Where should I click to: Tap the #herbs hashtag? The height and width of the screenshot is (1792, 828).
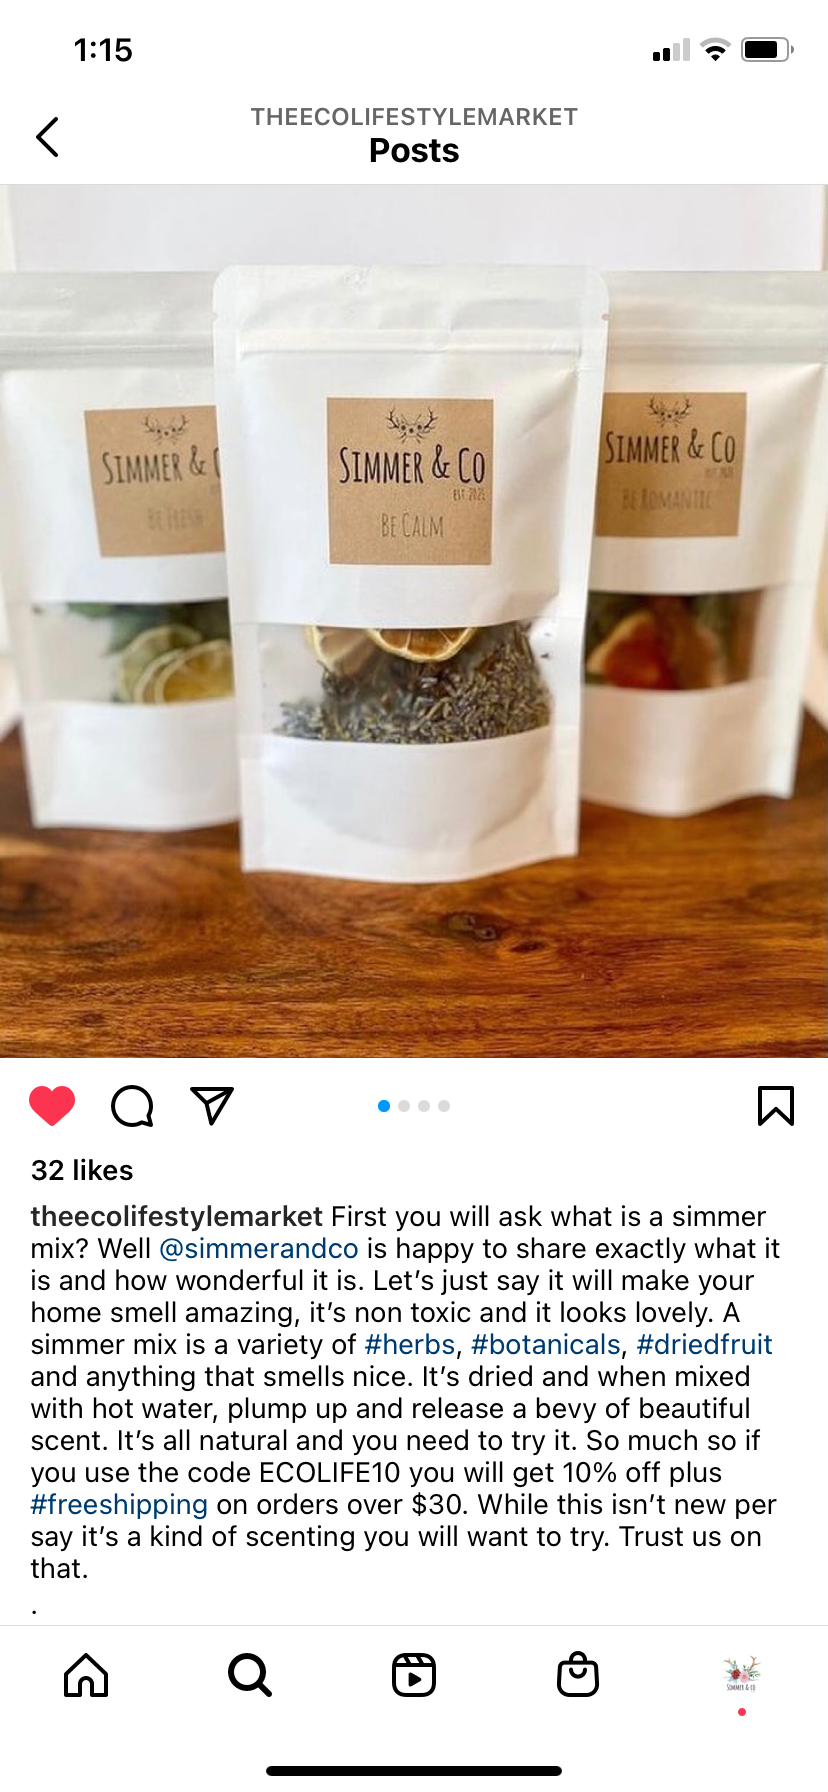(x=410, y=1345)
